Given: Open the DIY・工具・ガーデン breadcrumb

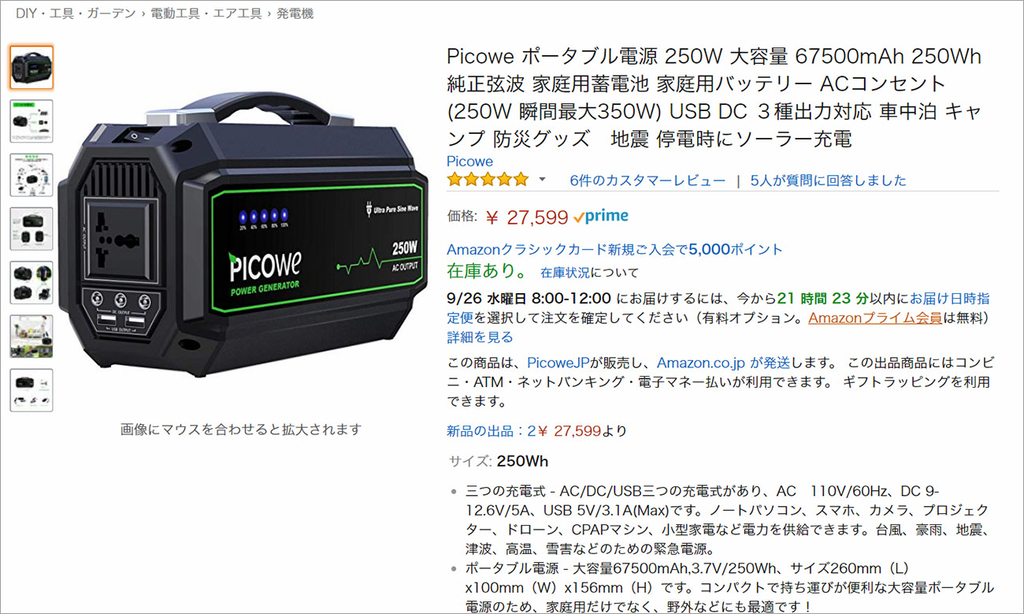Looking at the screenshot, I should point(76,14).
